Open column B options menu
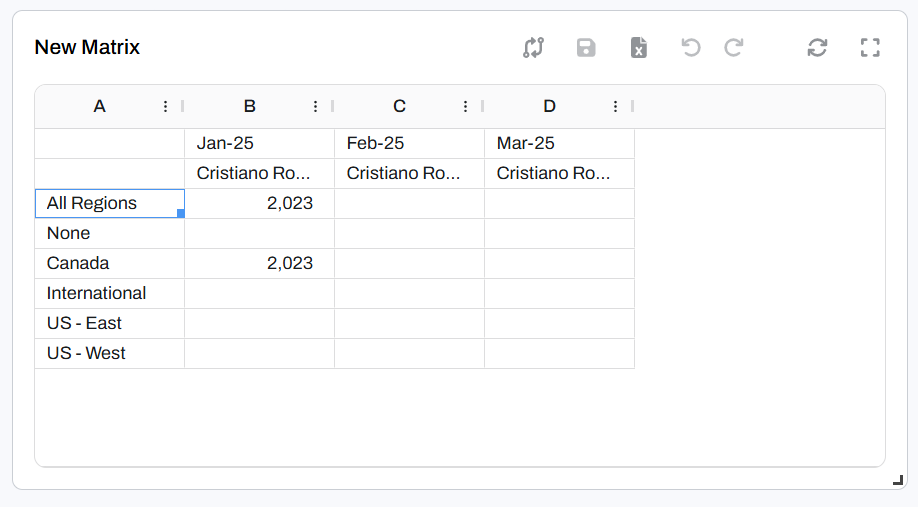Image resolution: width=918 pixels, height=507 pixels. point(316,106)
